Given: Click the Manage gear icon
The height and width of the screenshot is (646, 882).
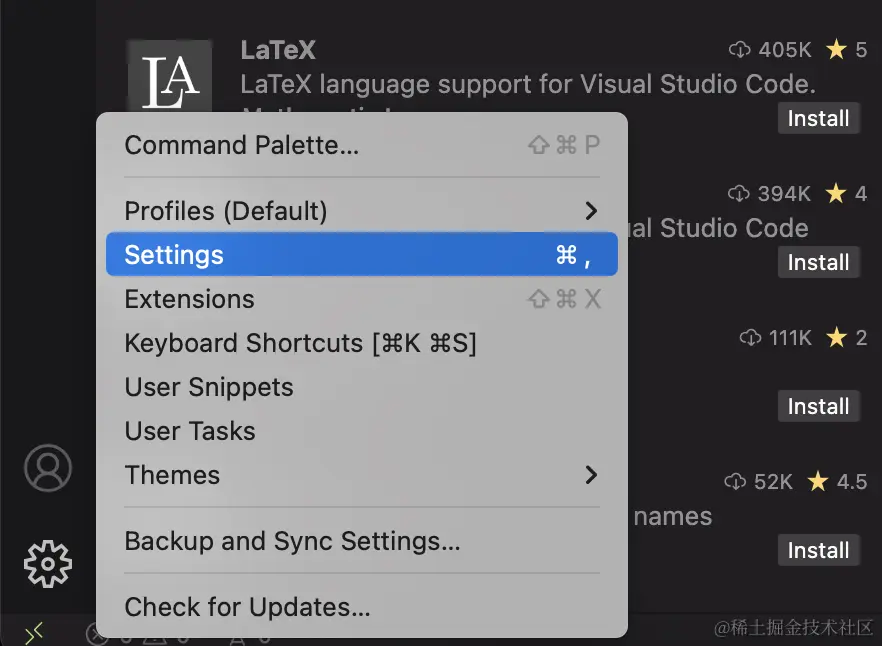Looking at the screenshot, I should coord(47,564).
